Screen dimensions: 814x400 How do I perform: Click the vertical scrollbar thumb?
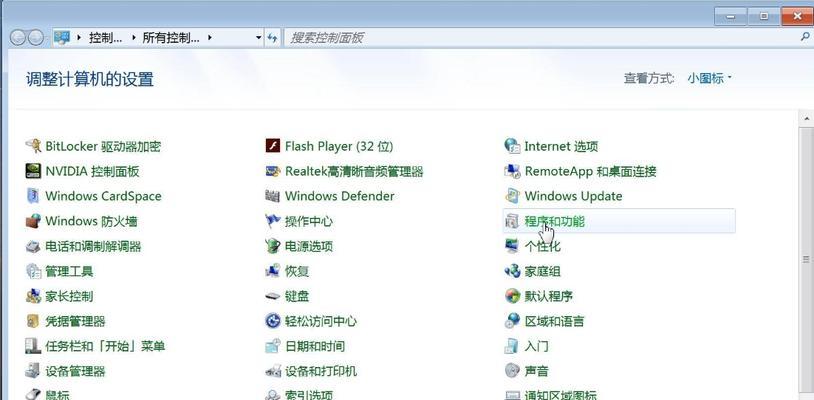pos(807,259)
